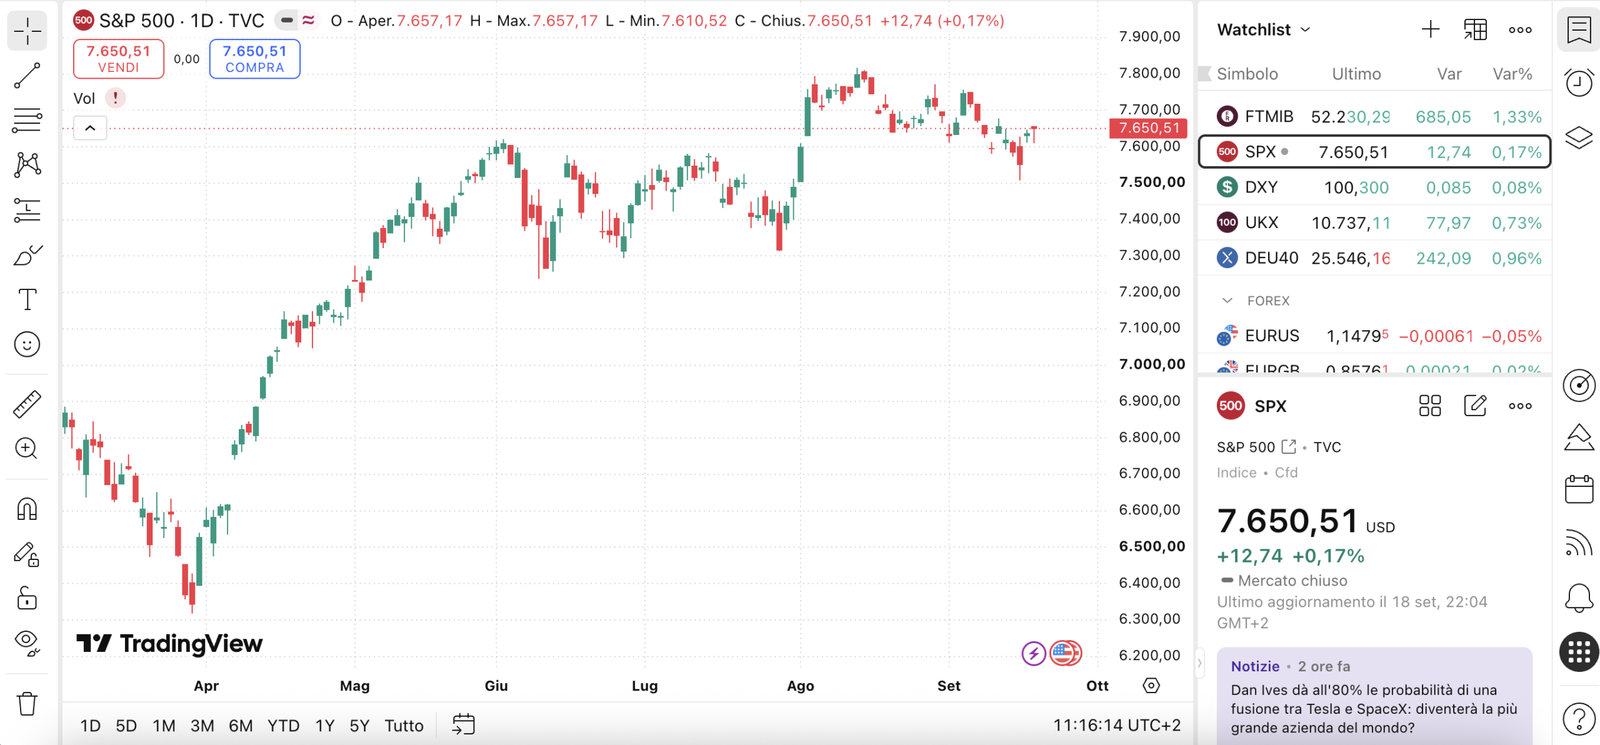Select the trend line drawing tool
This screenshot has width=1600, height=745.
[27, 76]
